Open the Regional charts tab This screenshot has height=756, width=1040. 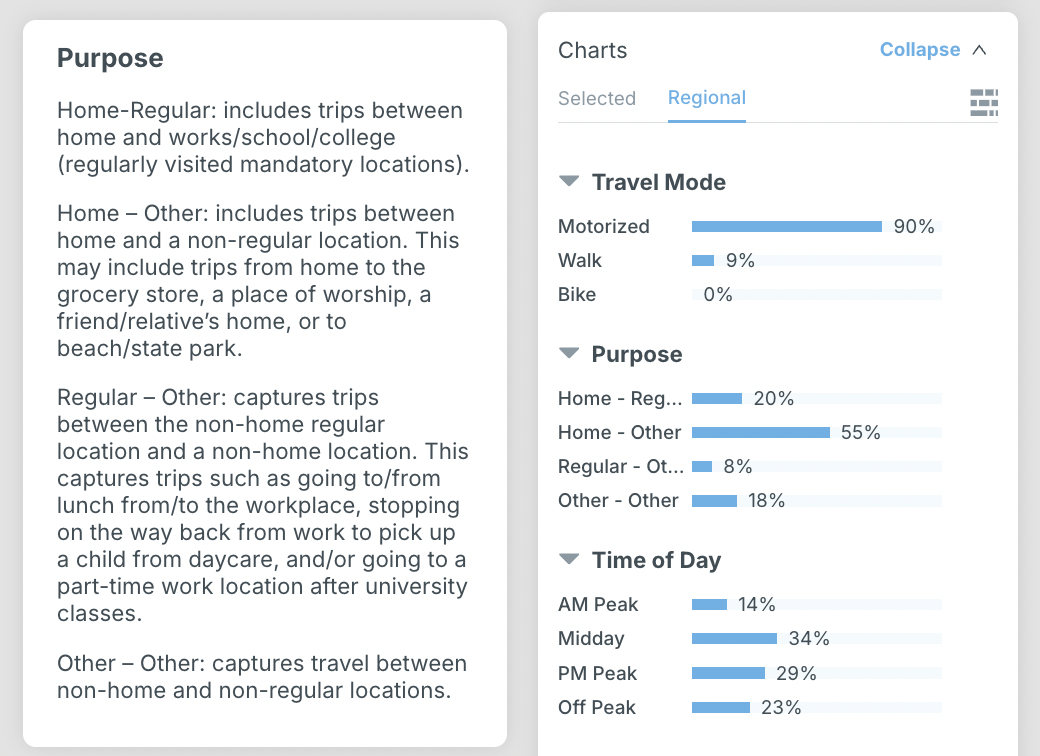pos(707,98)
